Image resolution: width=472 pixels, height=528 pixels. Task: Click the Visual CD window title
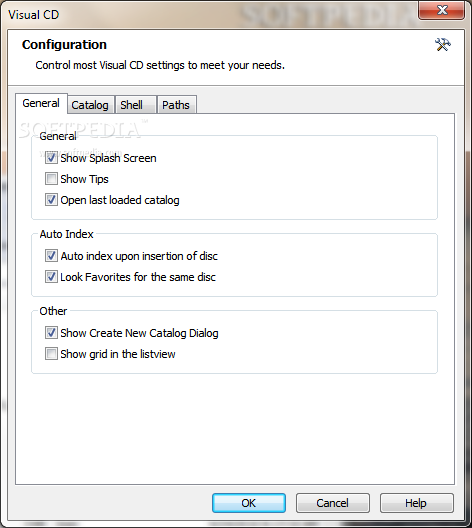(33, 14)
